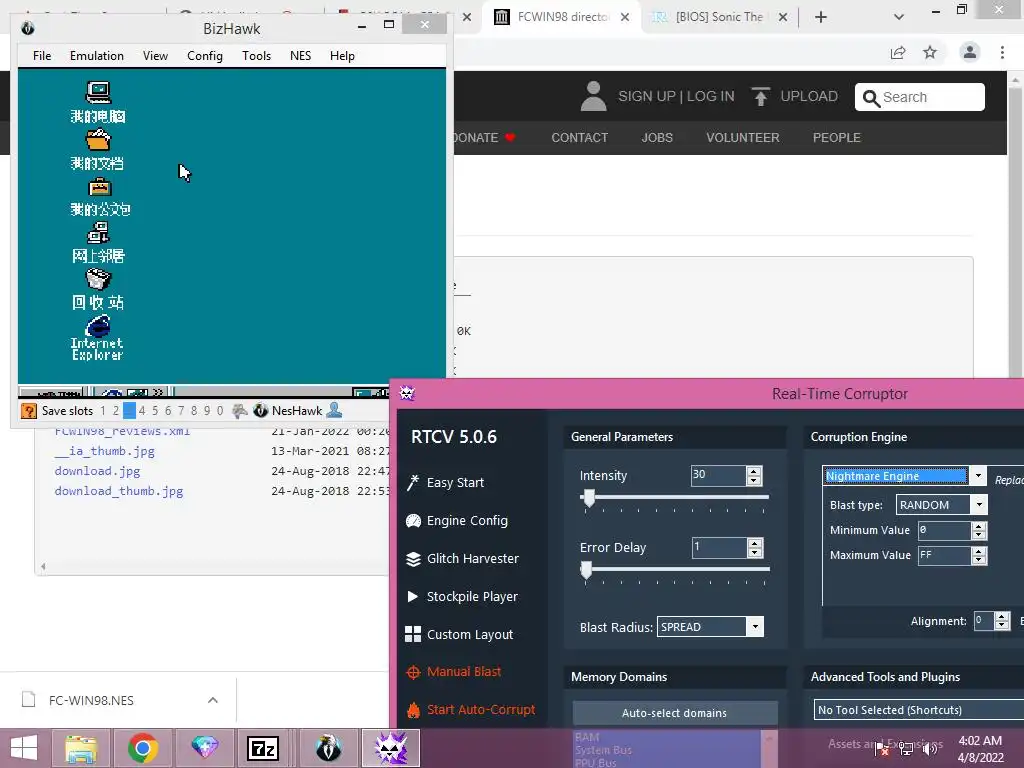Select save slot 8 in BizHawk

tap(194, 411)
